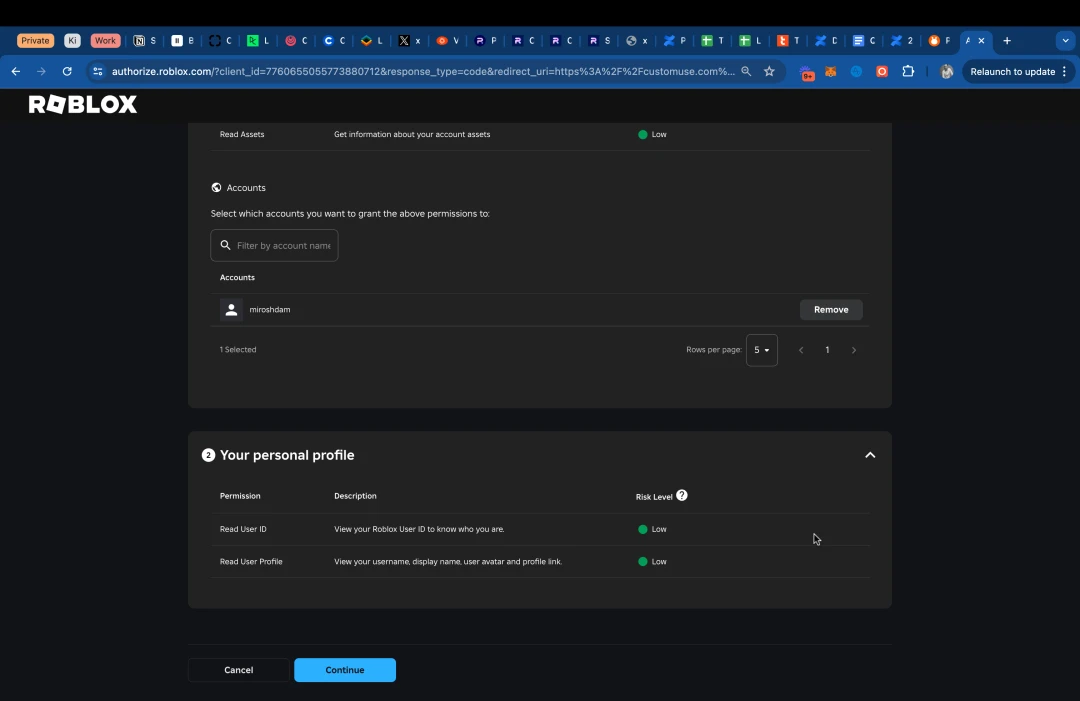Remove the miroshdam account

(x=831, y=310)
